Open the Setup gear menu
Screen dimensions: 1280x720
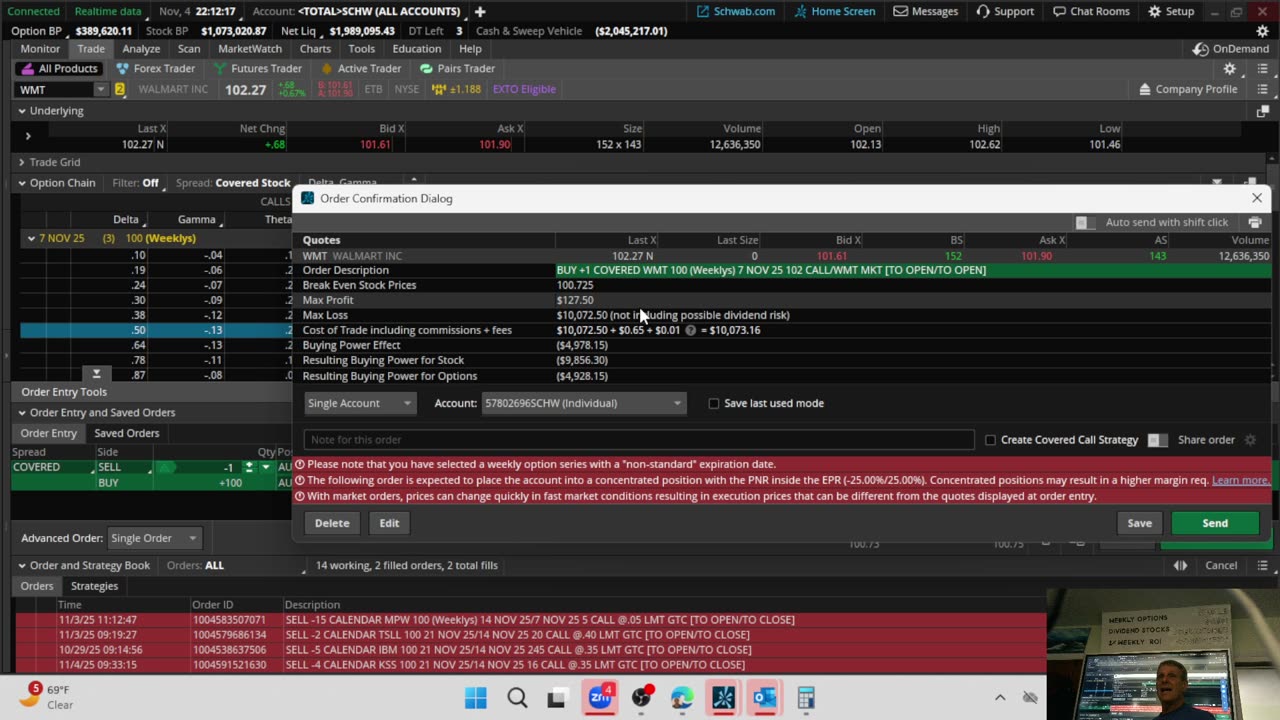click(x=1171, y=11)
